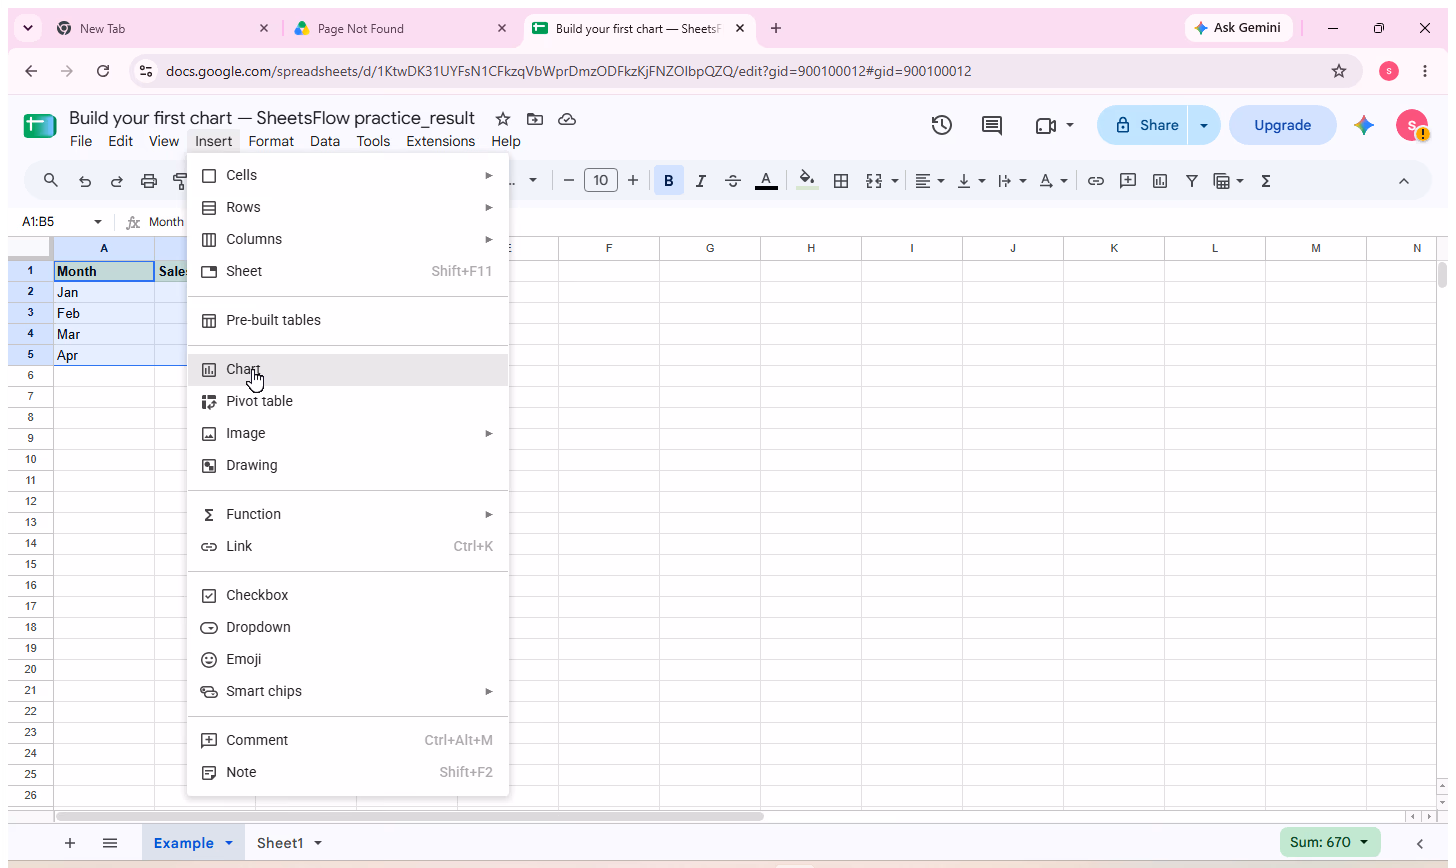The width and height of the screenshot is (1456, 868).
Task: Click the insert comment toolbar icon
Action: [1128, 181]
